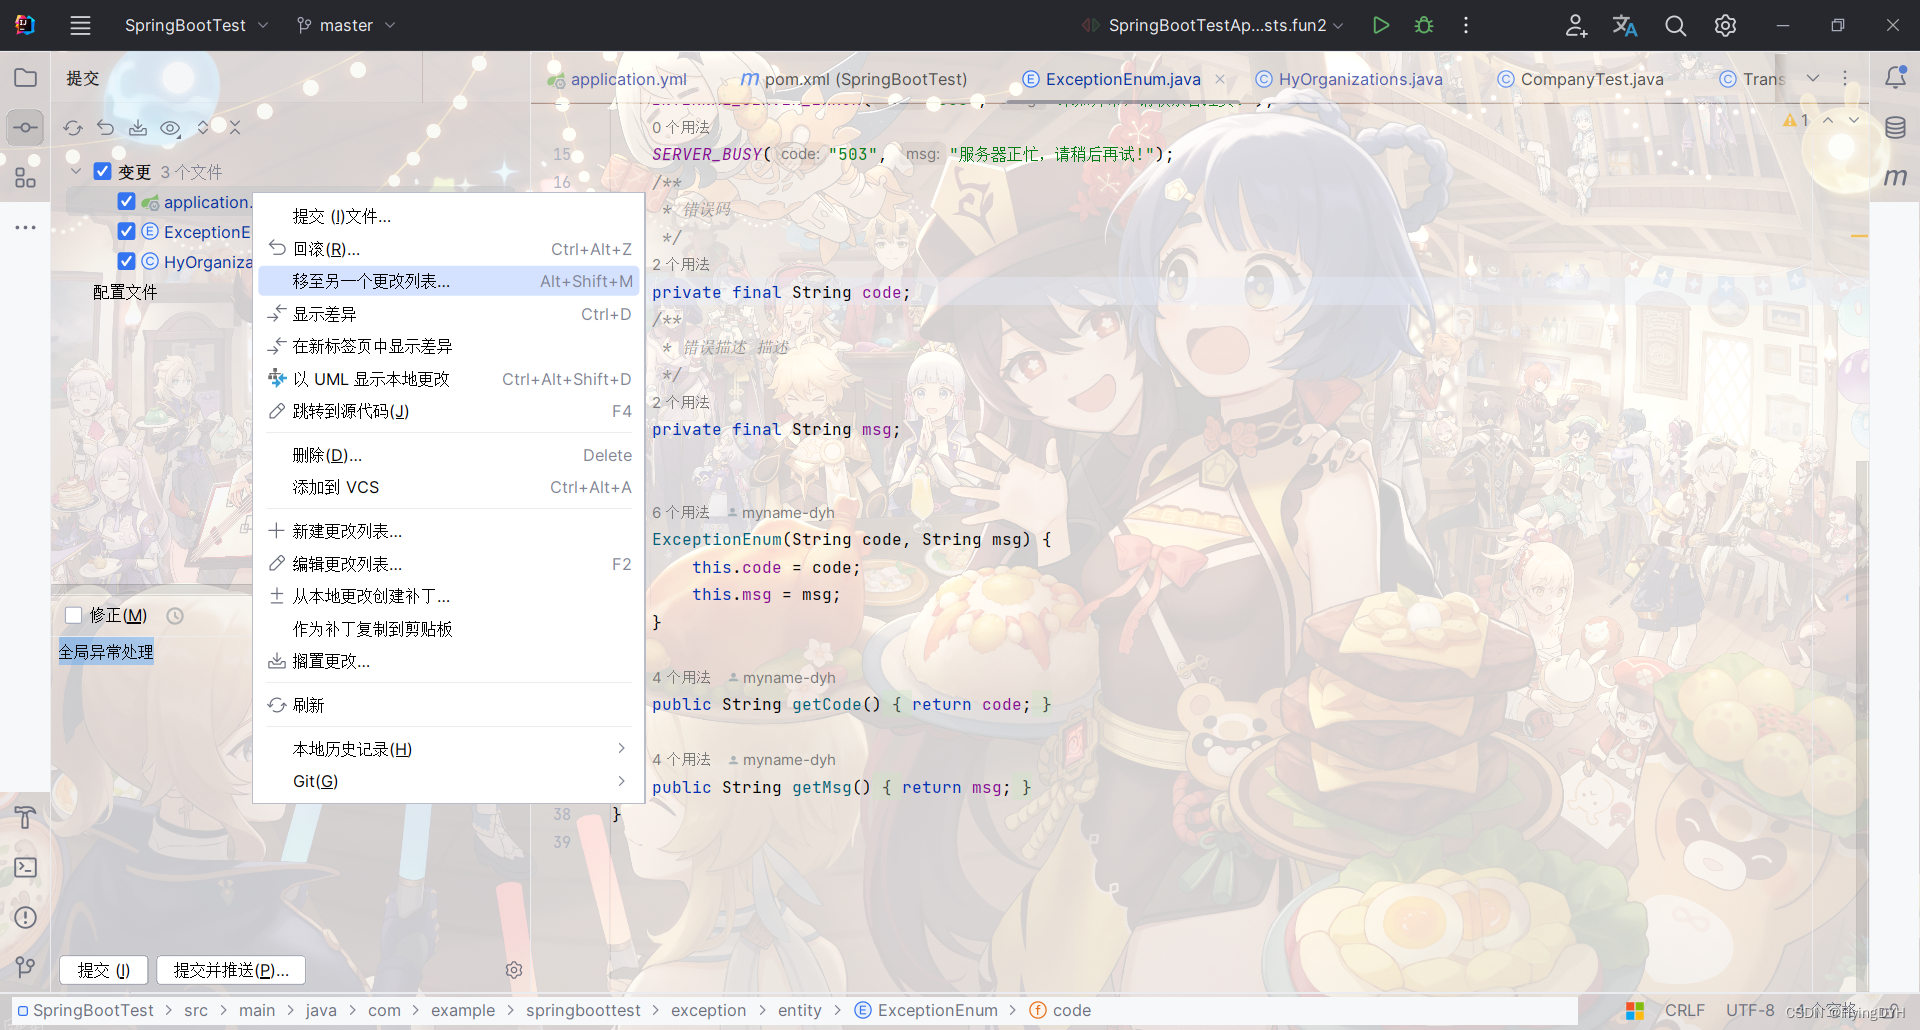Screen dimensions: 1920x1030
Task: Click the UTF-8 encoding widget
Action: 1750,1010
